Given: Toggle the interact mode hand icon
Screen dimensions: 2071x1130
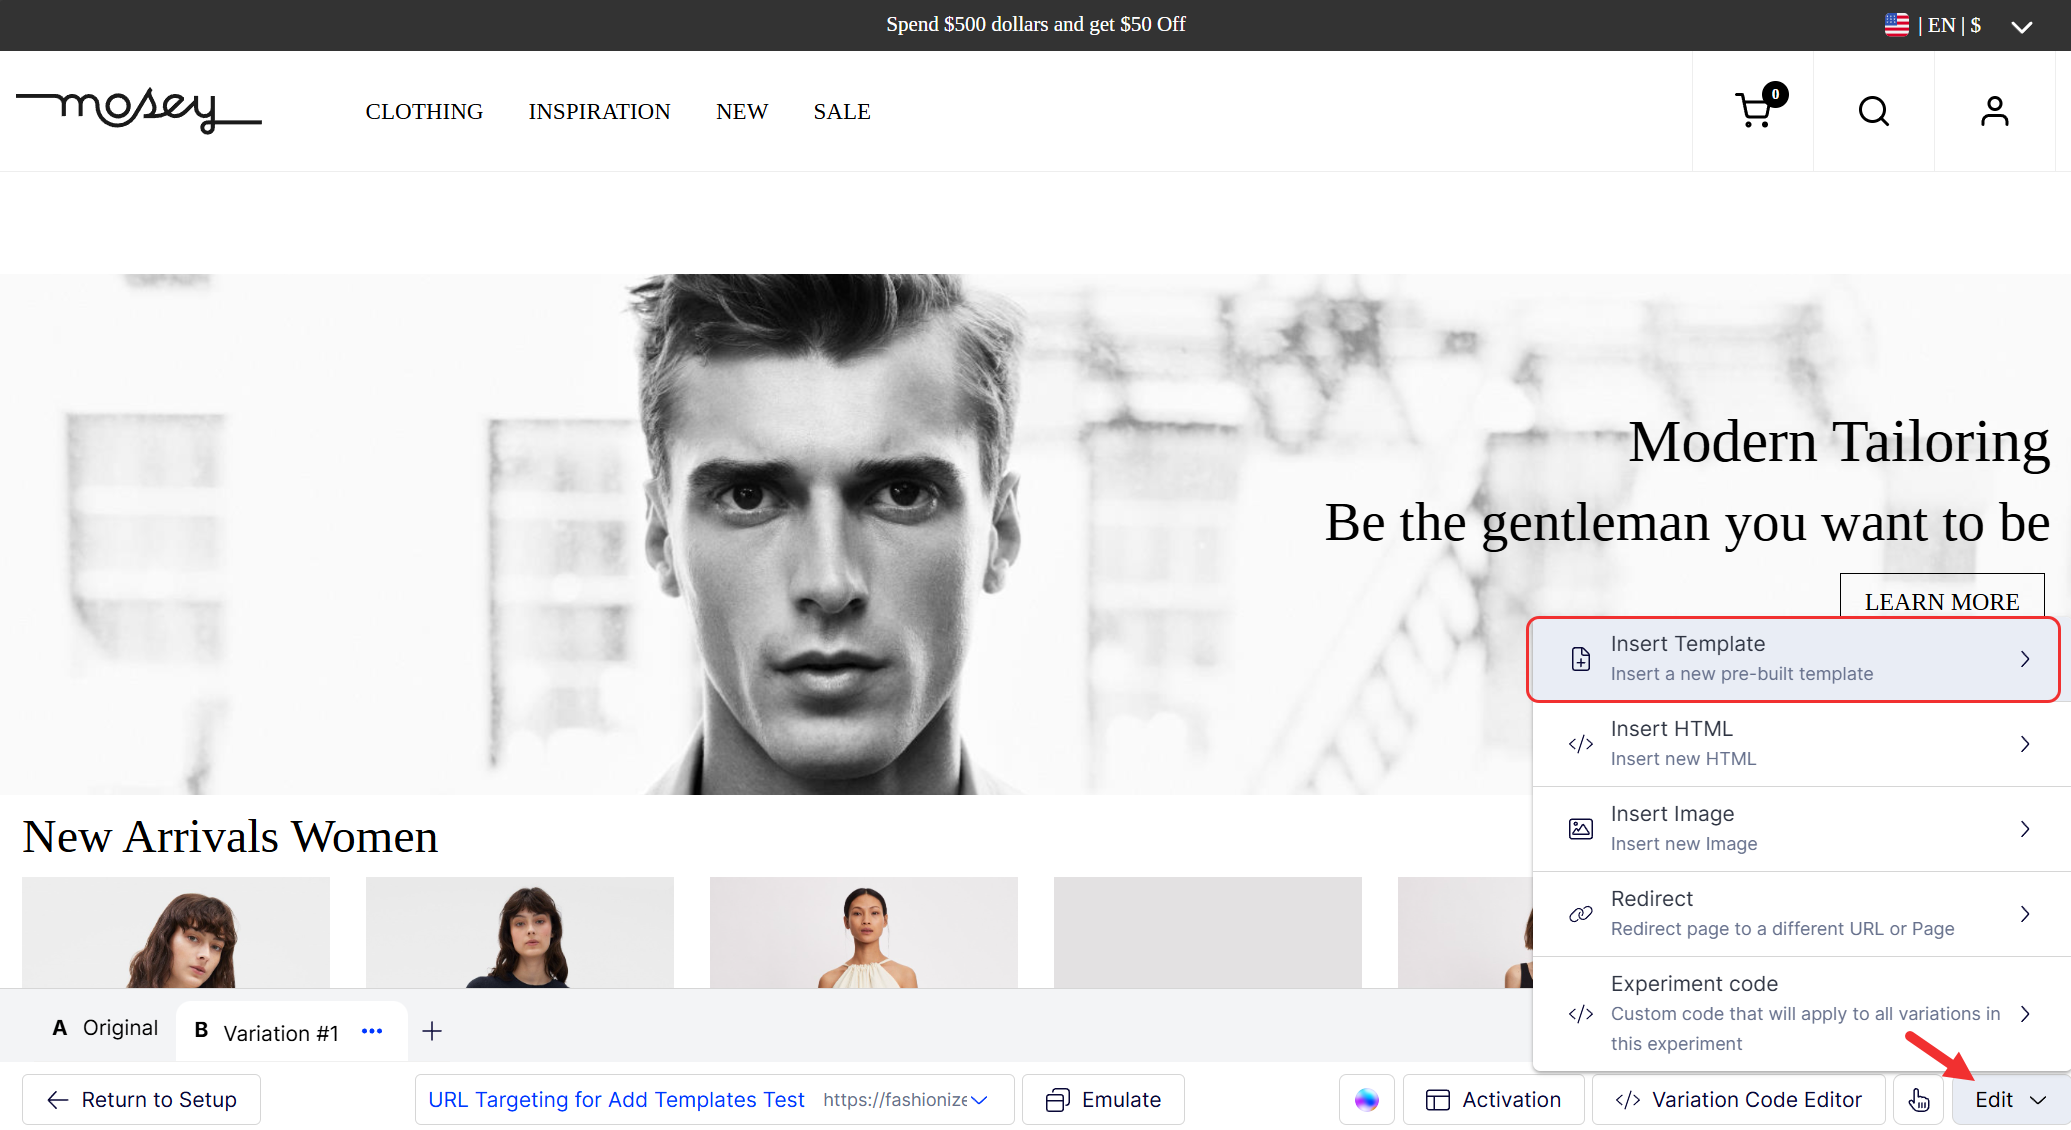Looking at the screenshot, I should point(1919,1100).
